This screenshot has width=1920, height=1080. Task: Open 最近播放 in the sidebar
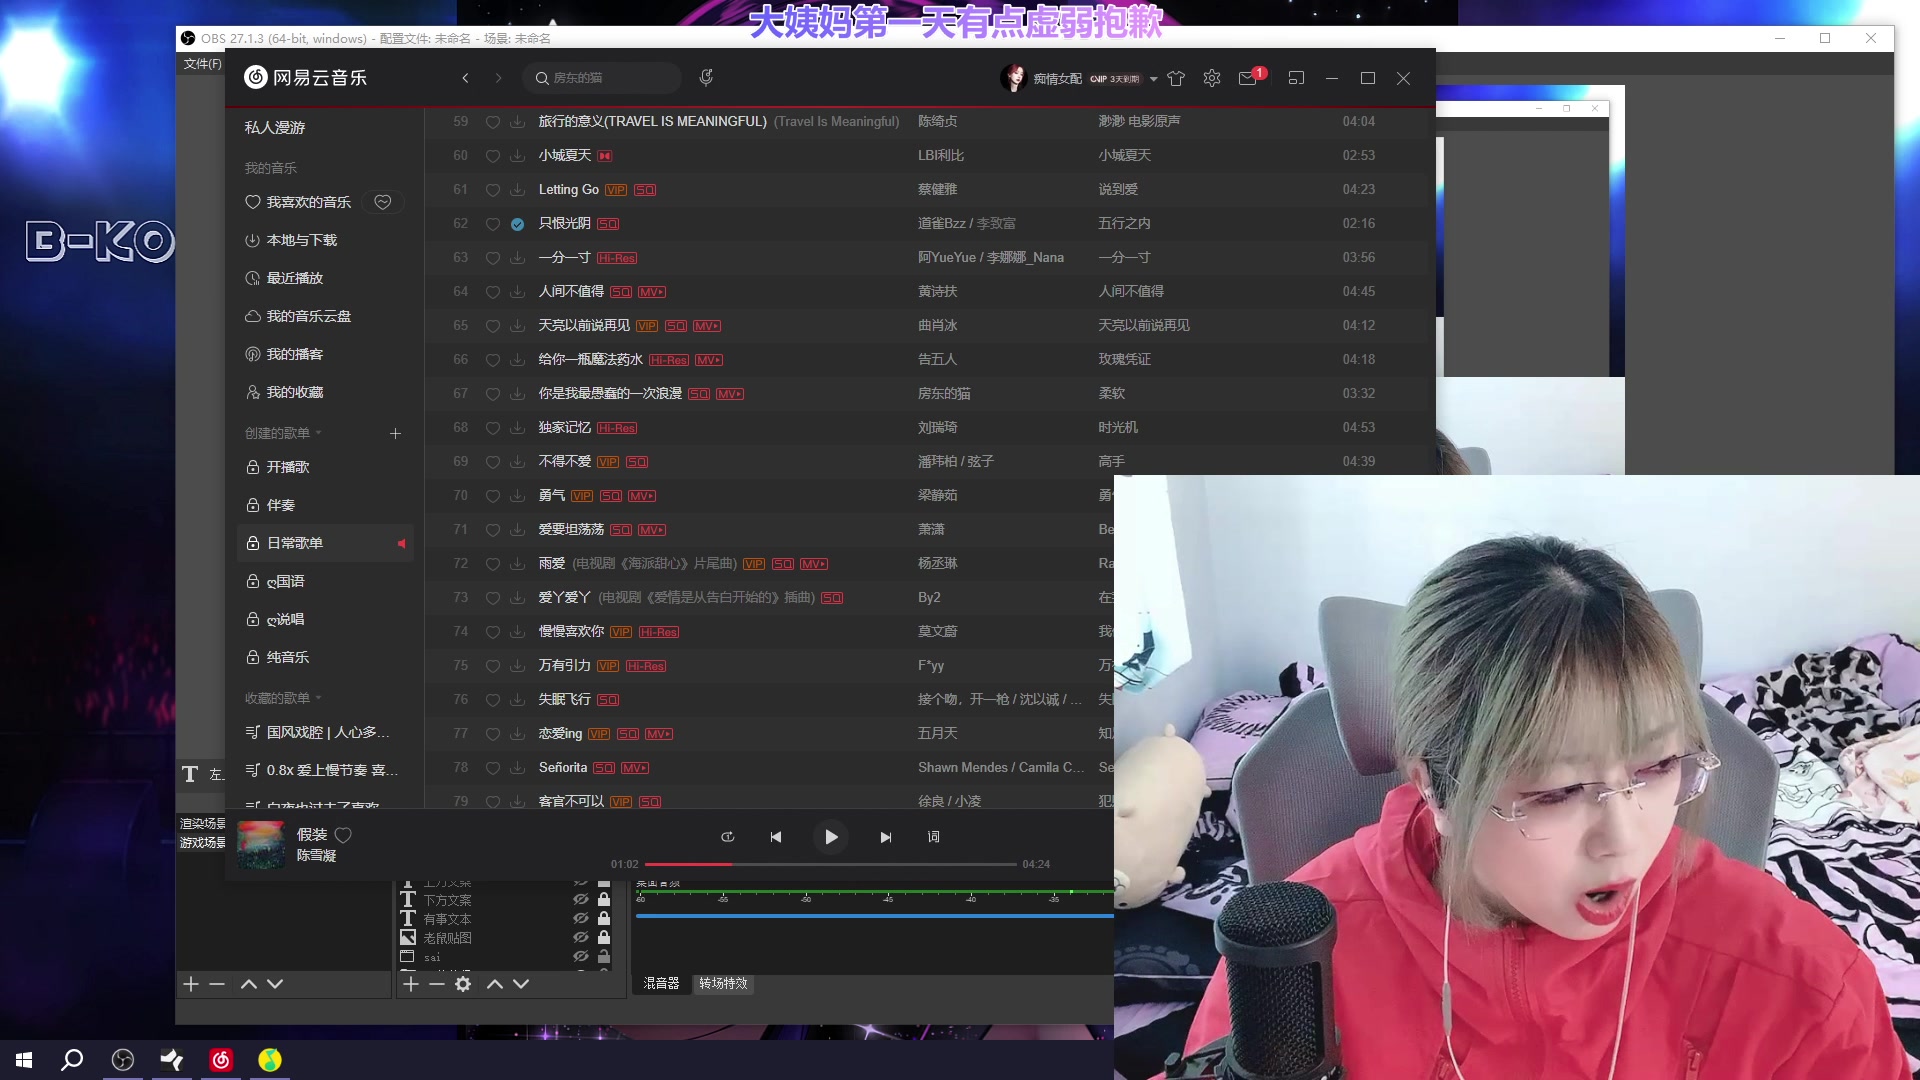pyautogui.click(x=294, y=278)
